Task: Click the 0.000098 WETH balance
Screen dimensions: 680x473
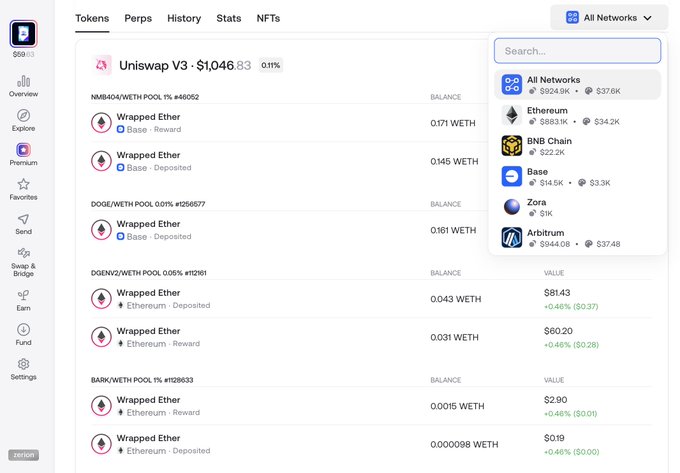Action: click(x=464, y=444)
